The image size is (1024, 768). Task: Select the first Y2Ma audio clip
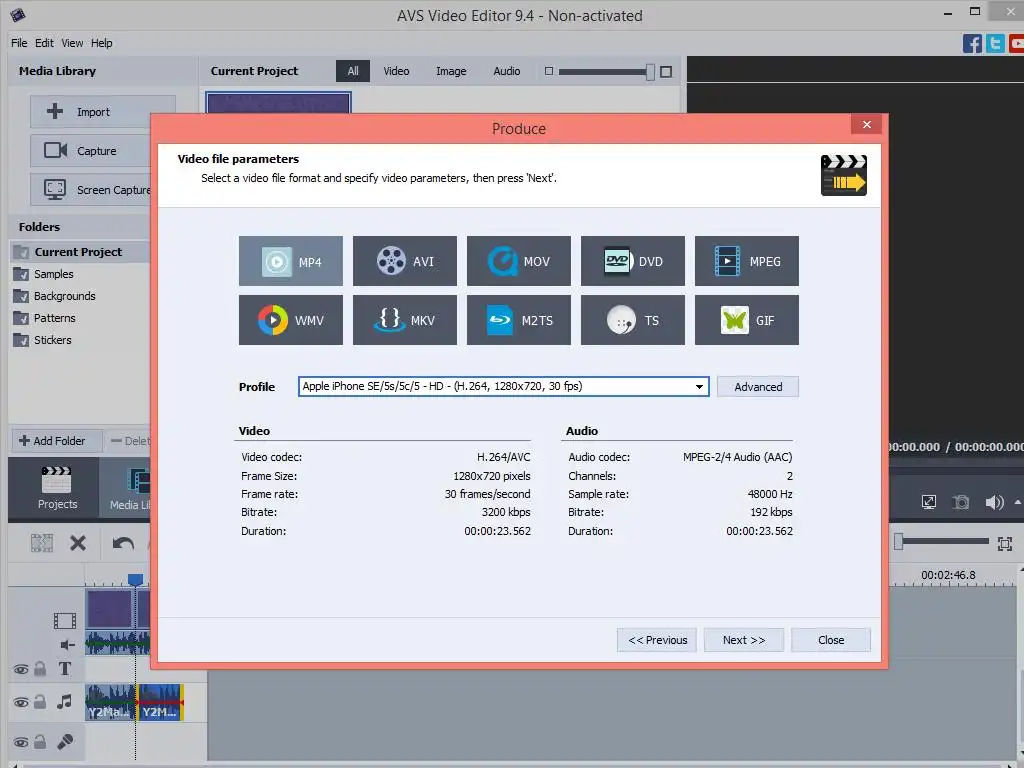coord(110,702)
